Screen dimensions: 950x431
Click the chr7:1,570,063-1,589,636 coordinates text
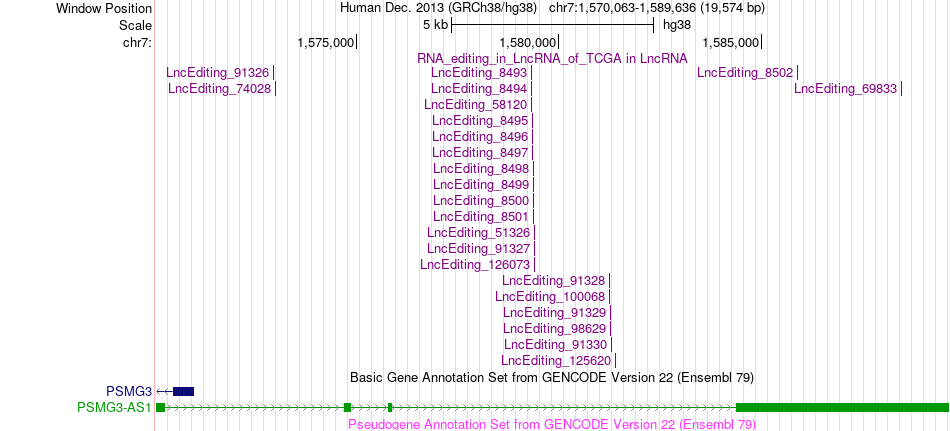(657, 8)
